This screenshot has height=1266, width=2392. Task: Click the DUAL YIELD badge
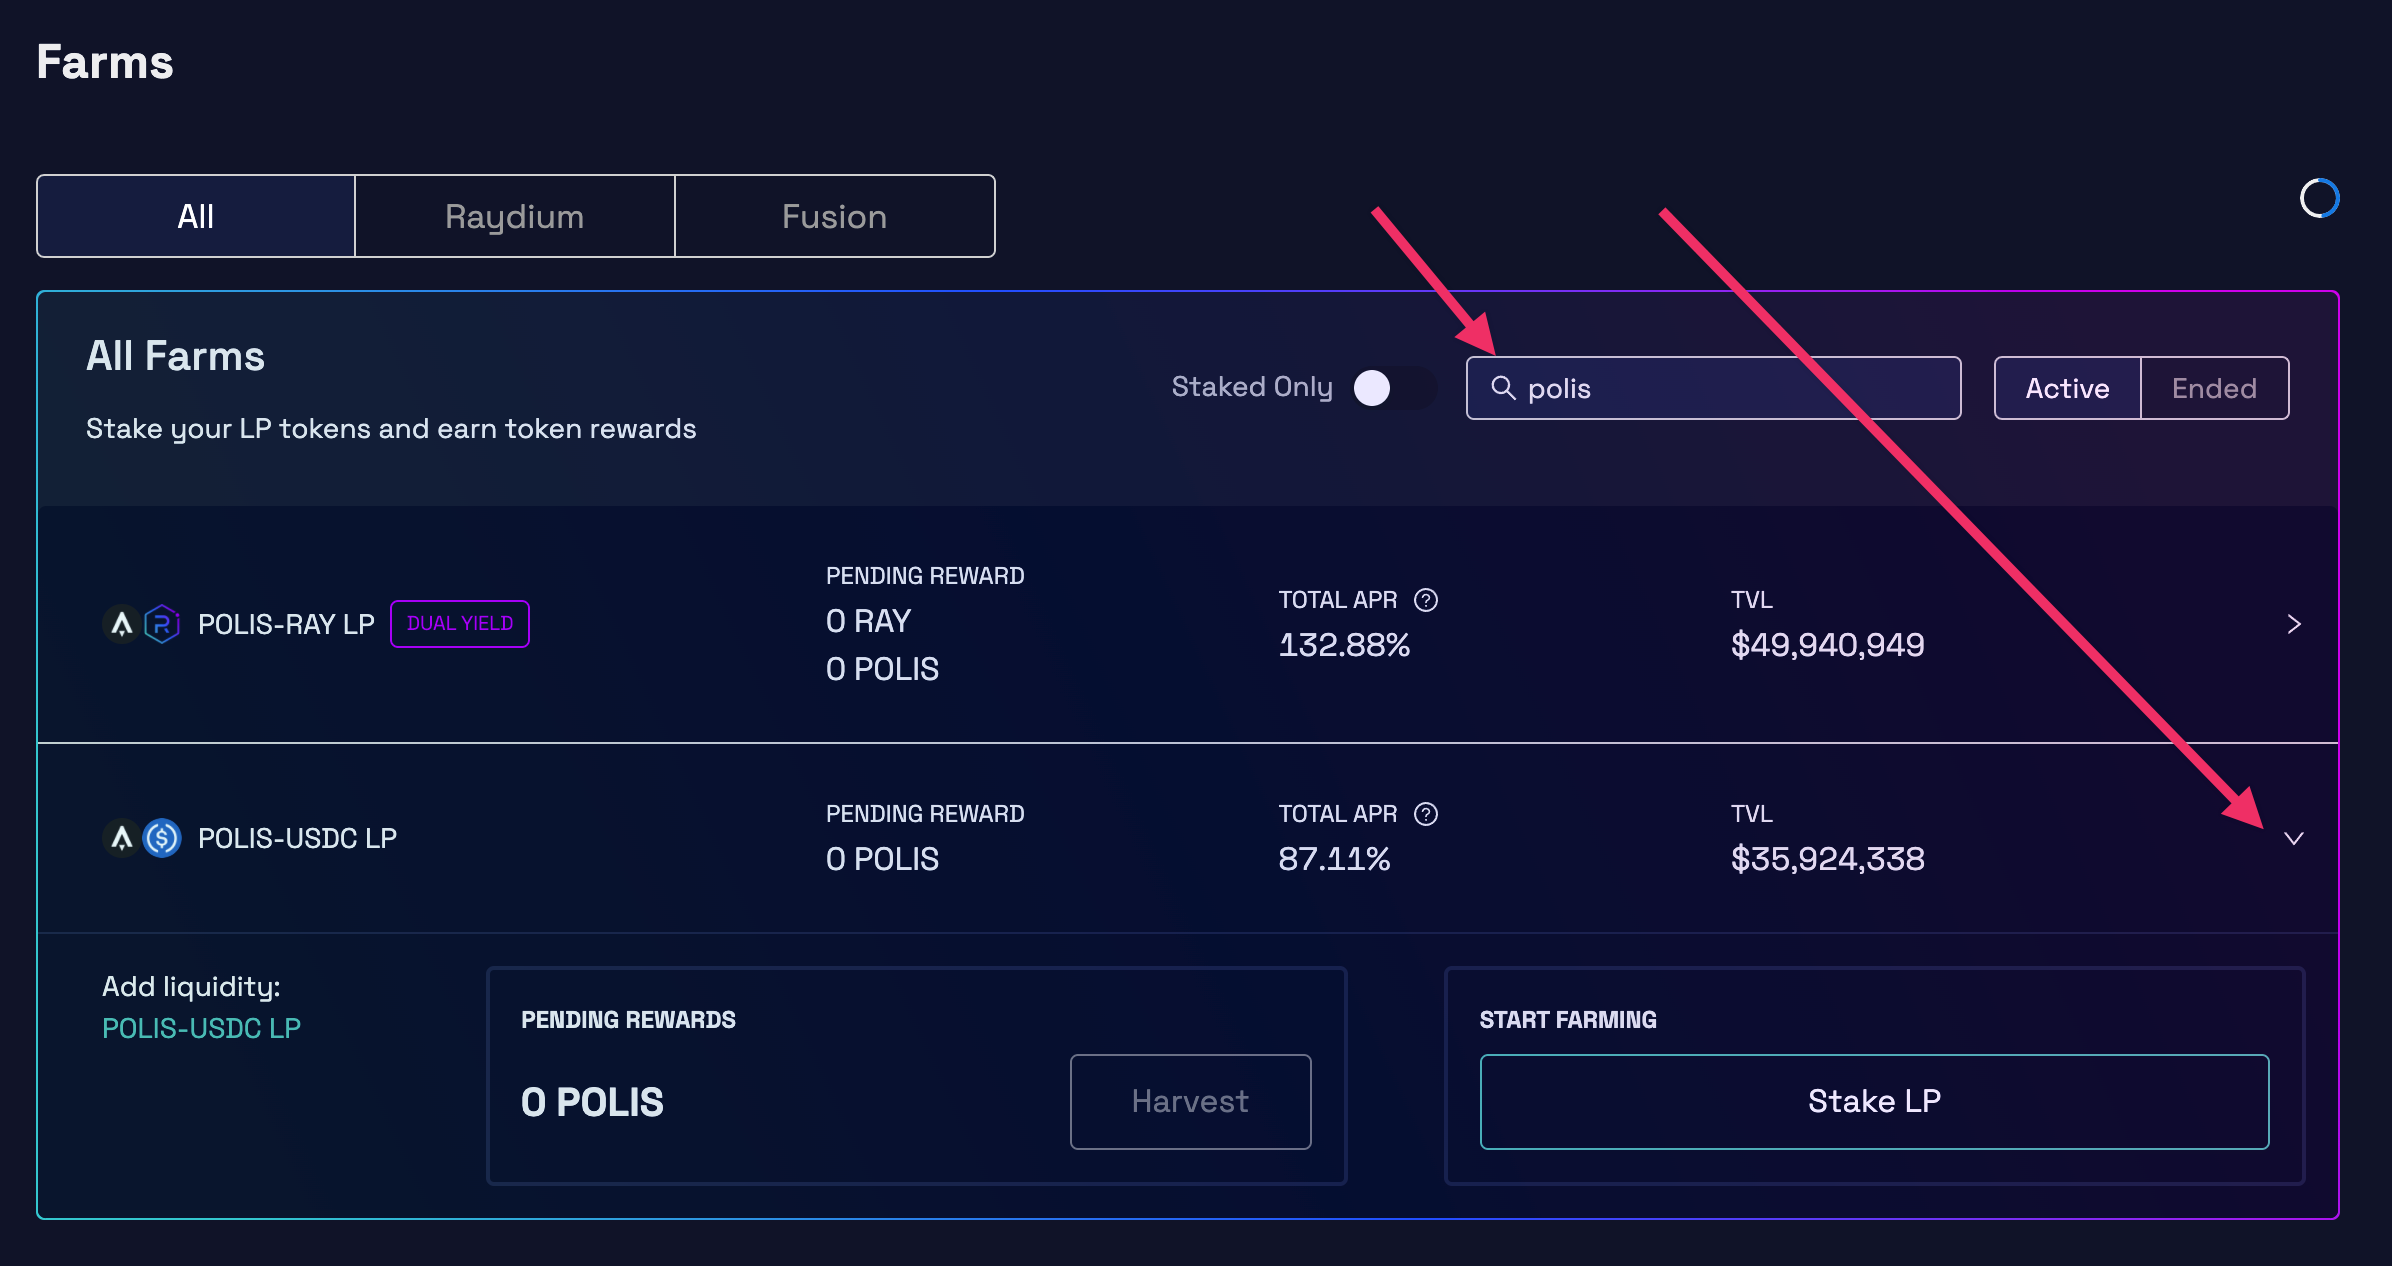(459, 623)
